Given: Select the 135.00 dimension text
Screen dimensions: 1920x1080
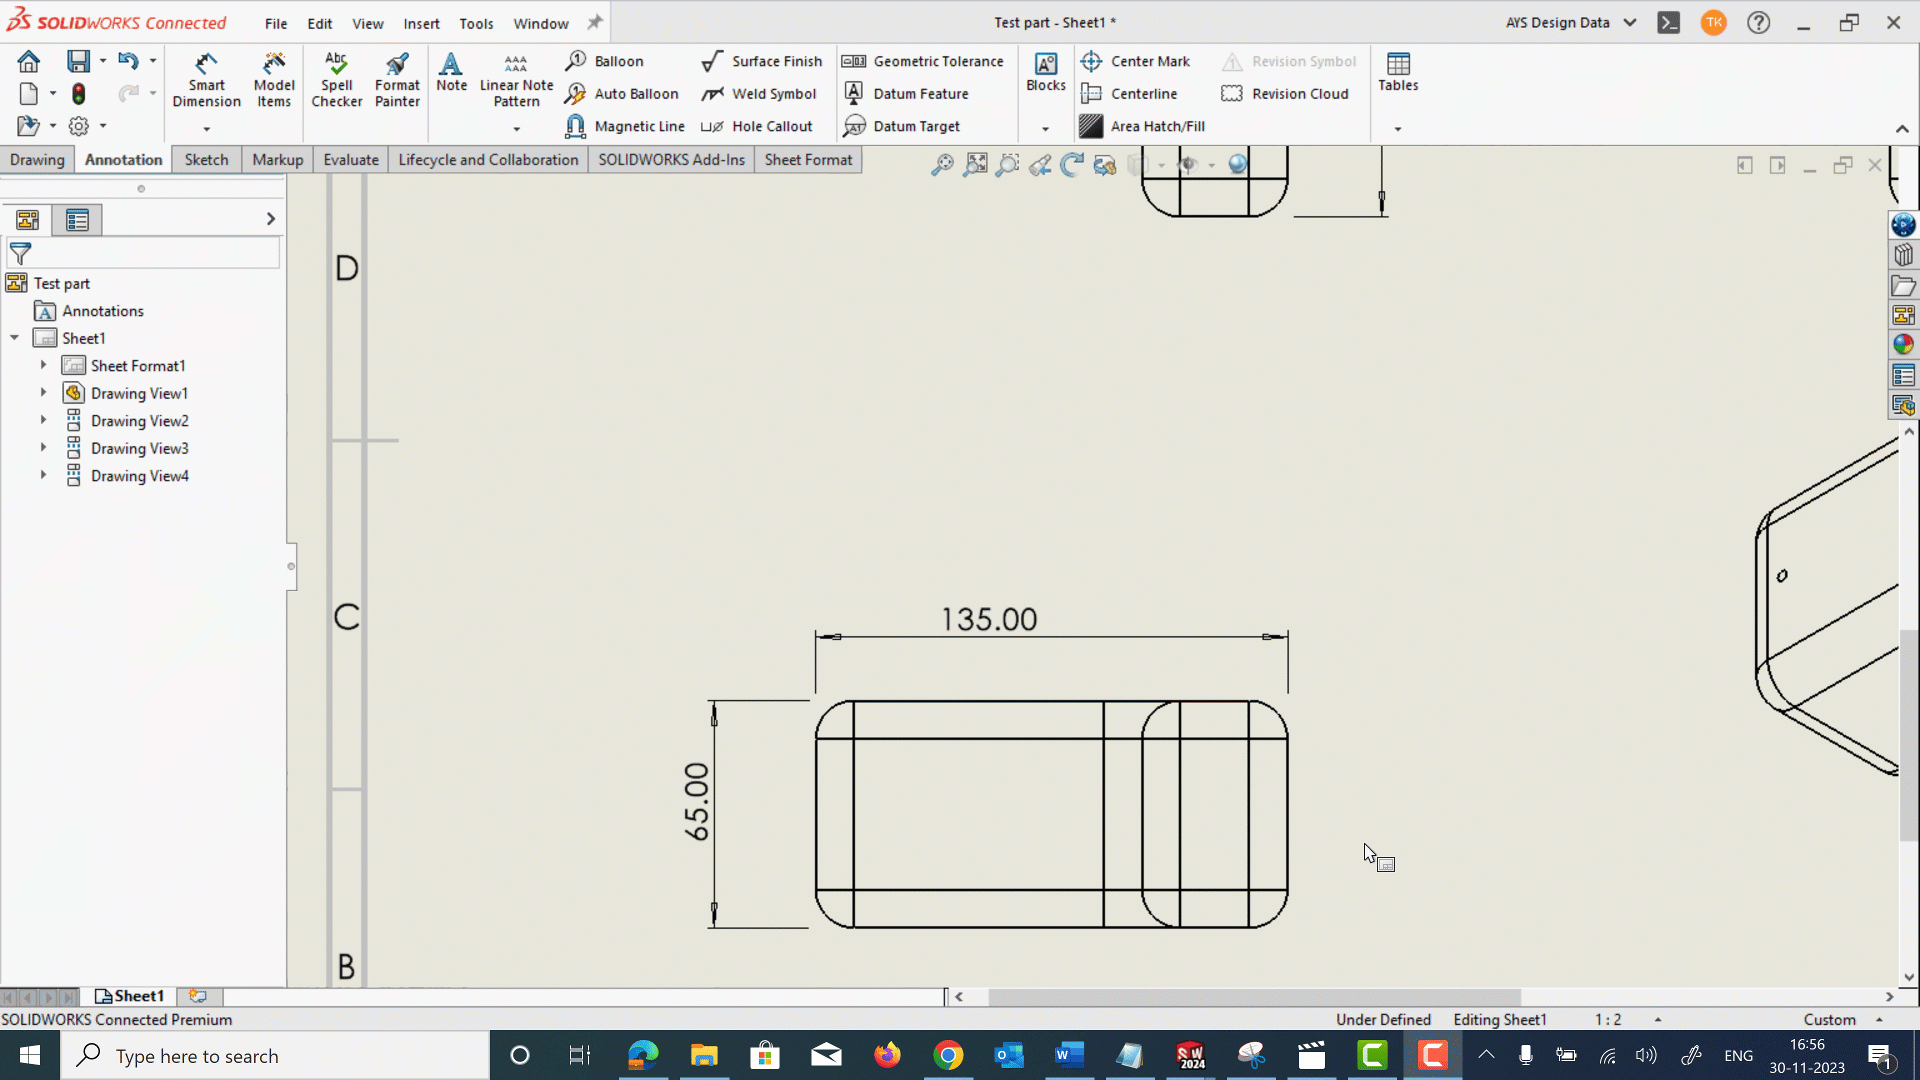Looking at the screenshot, I should (989, 619).
